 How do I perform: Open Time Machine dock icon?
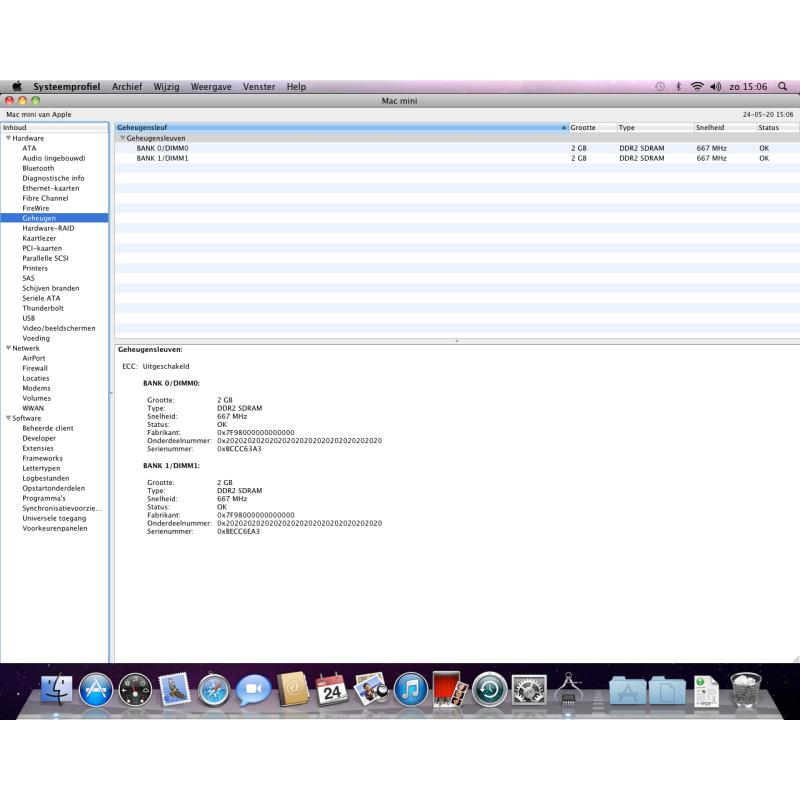coord(489,690)
